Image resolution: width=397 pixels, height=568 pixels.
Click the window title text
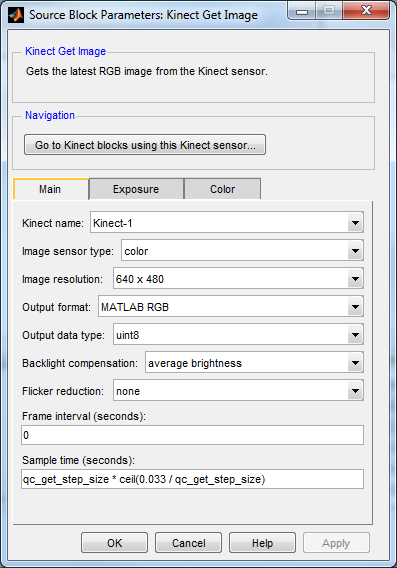coord(143,15)
